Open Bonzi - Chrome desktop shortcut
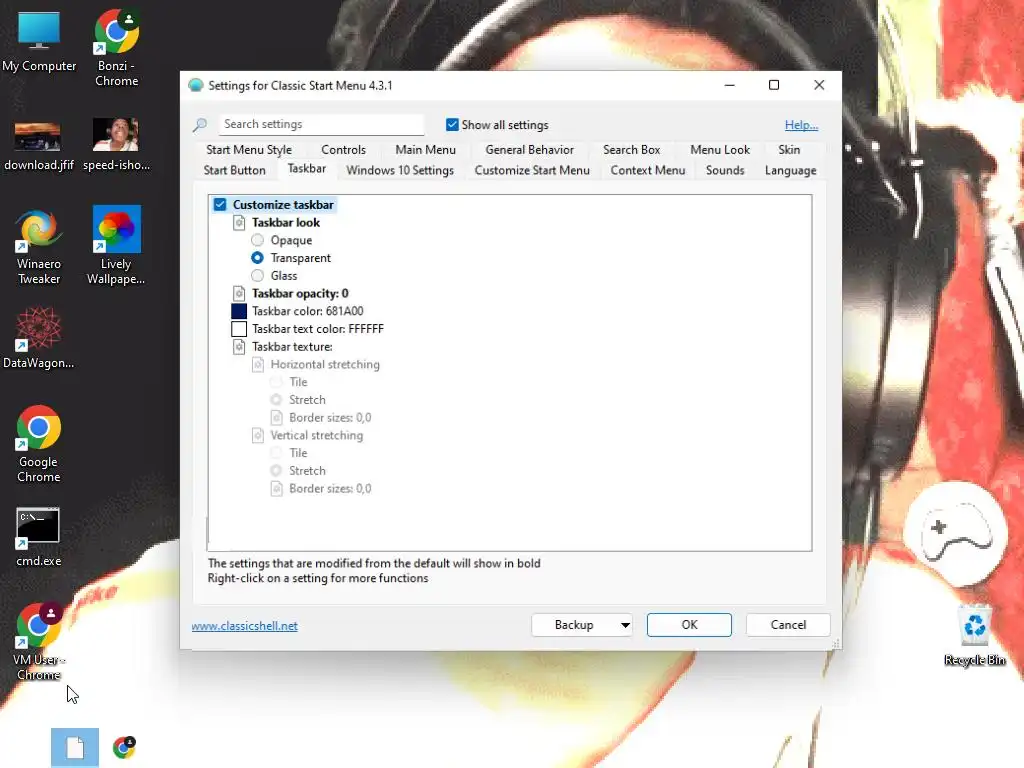 (x=116, y=48)
